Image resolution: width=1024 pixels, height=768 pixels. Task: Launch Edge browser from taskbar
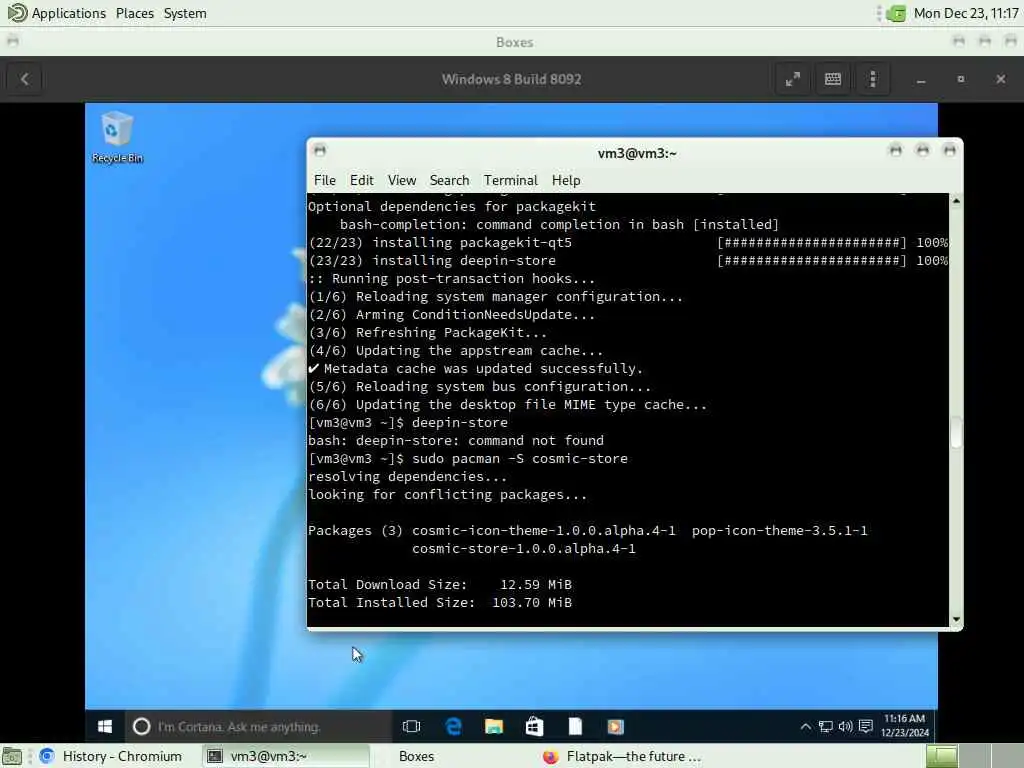453,726
